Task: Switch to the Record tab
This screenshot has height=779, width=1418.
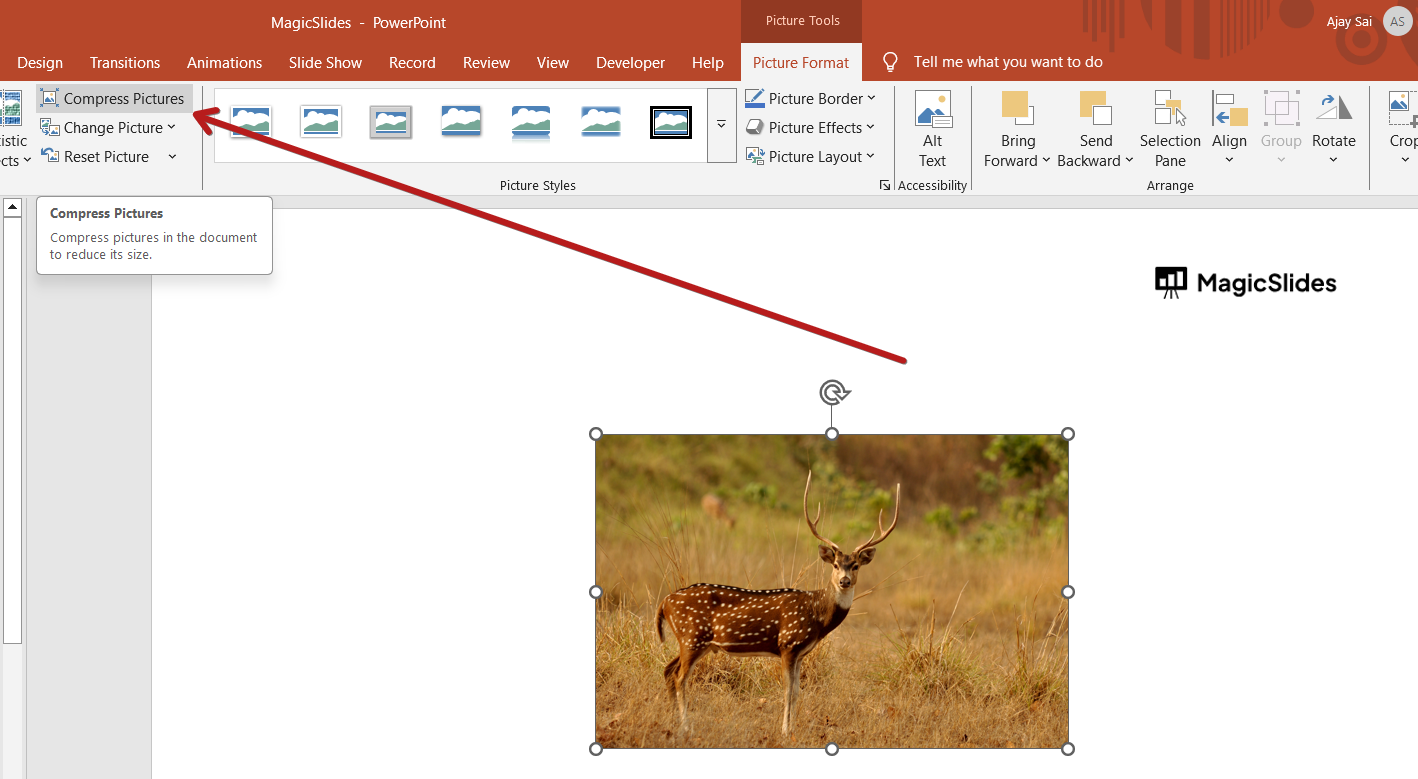Action: click(412, 62)
